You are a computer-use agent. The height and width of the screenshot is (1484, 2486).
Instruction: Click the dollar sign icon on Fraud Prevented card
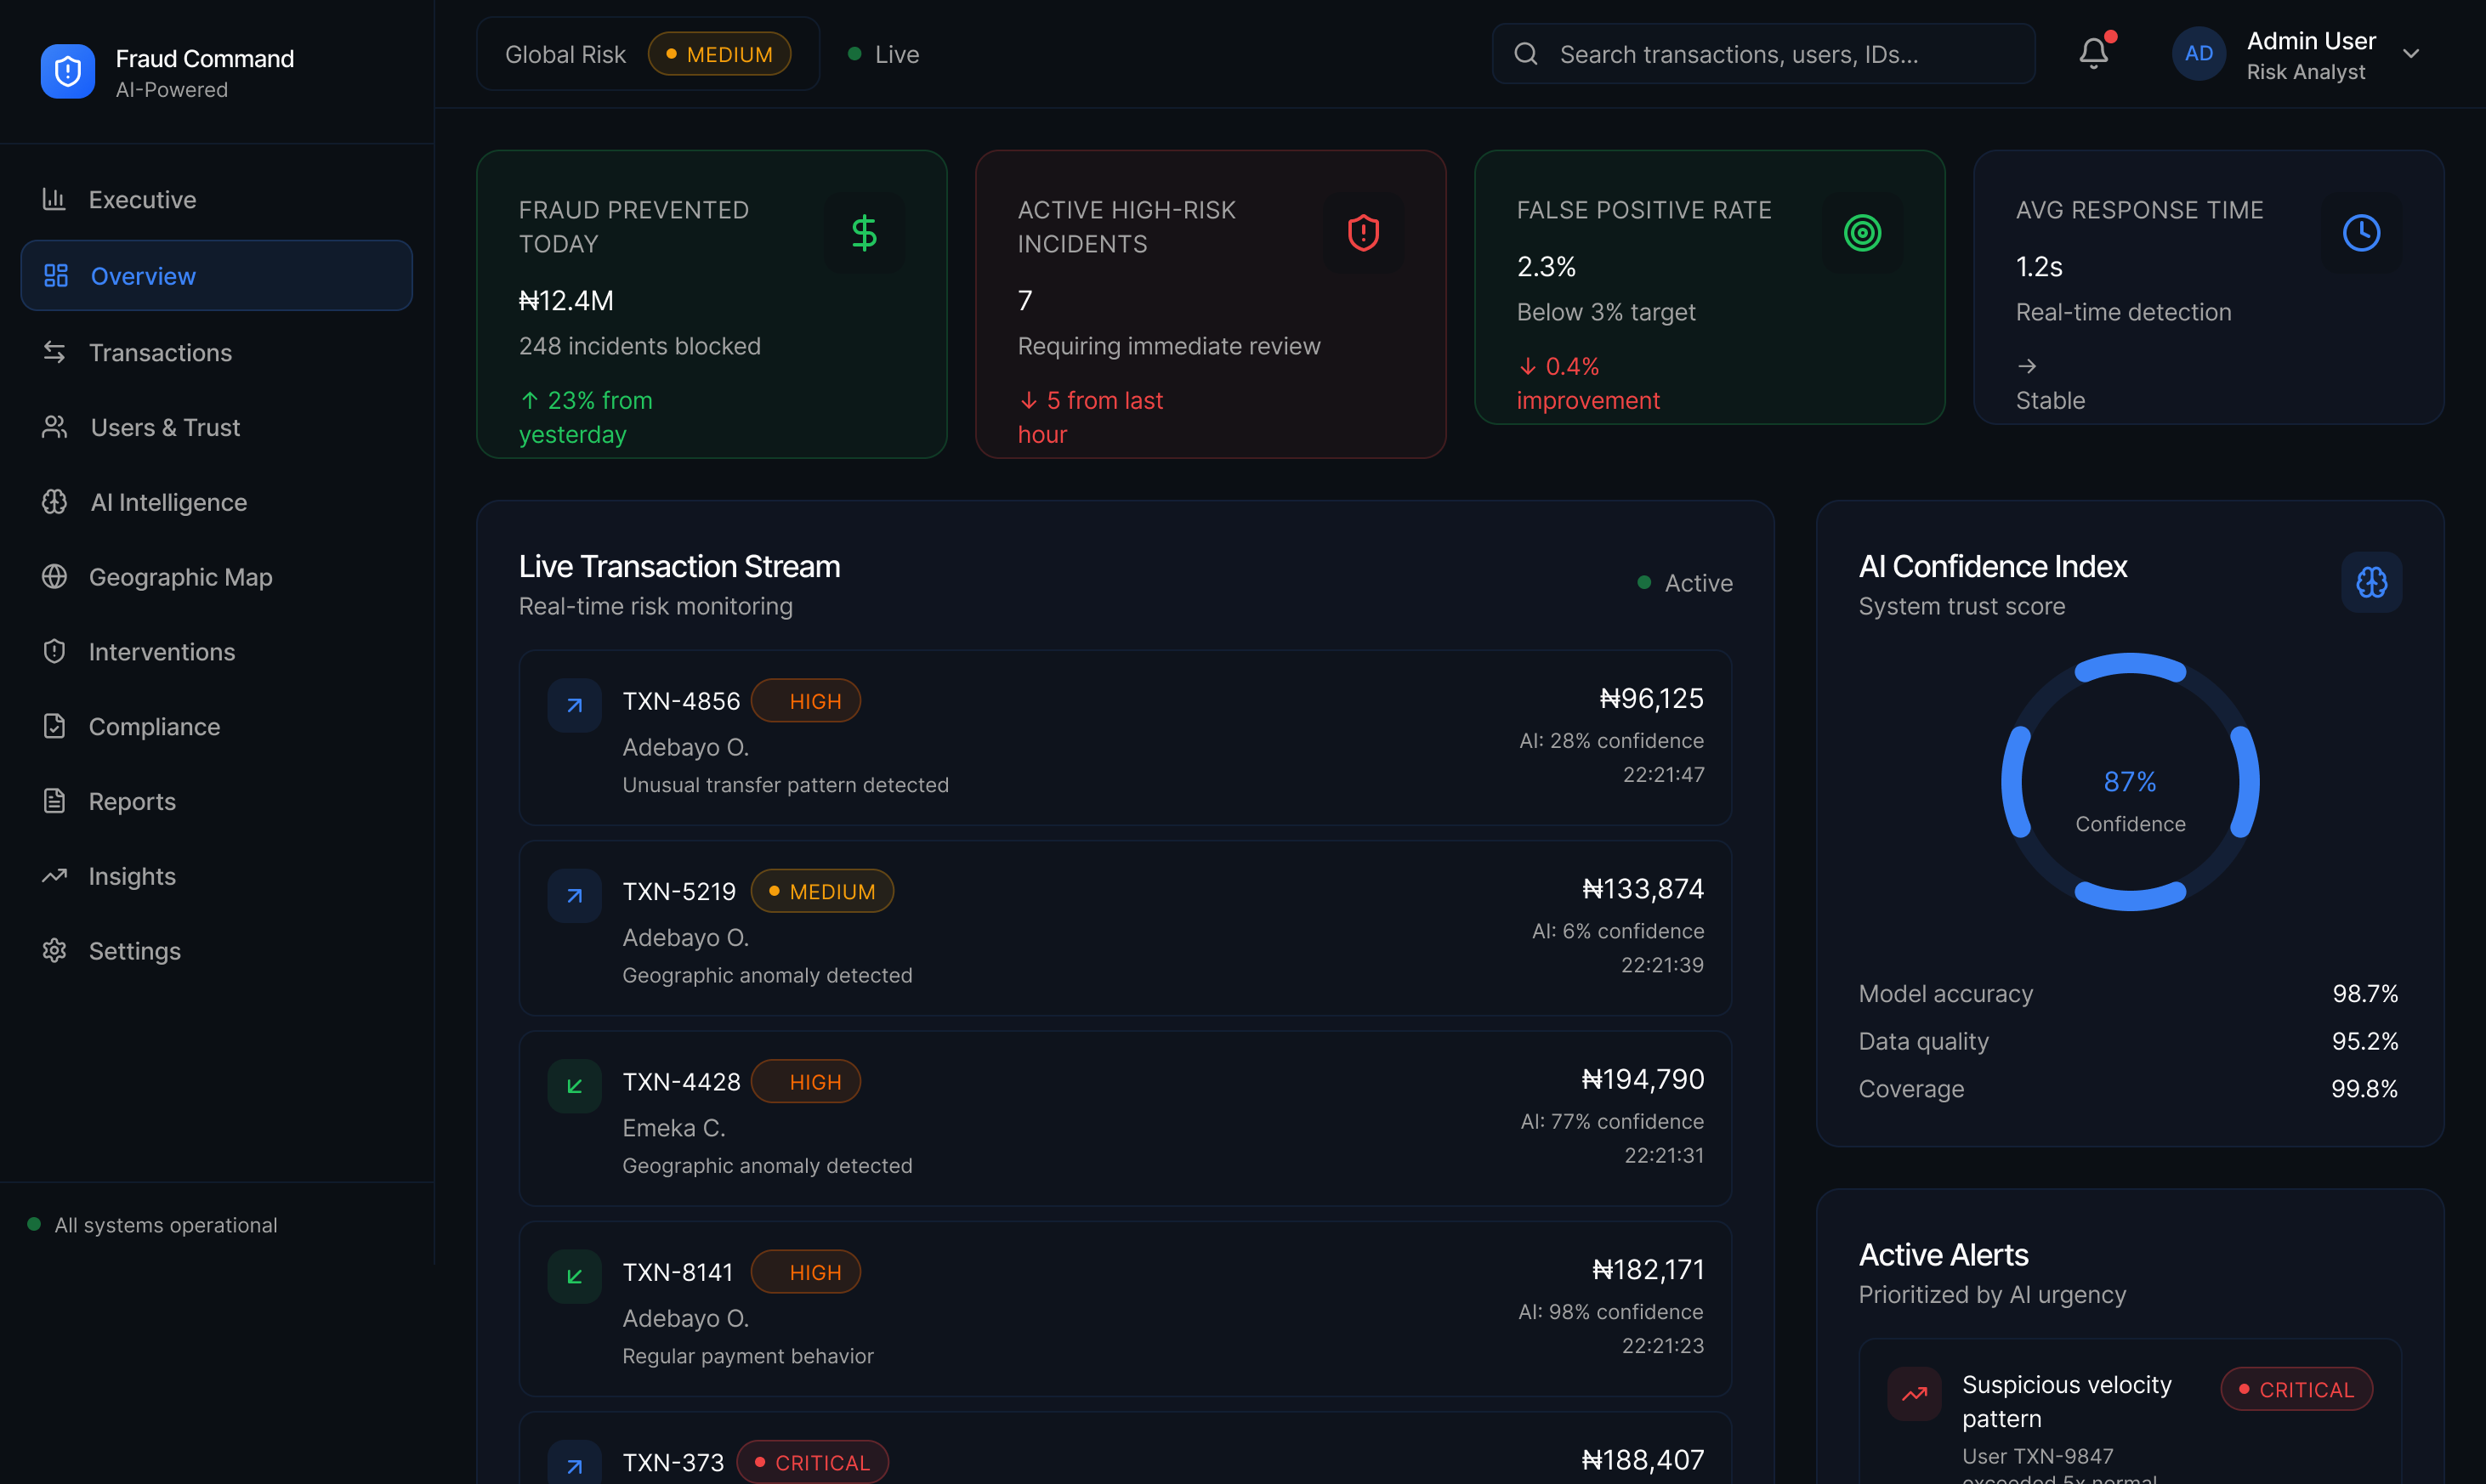click(864, 233)
